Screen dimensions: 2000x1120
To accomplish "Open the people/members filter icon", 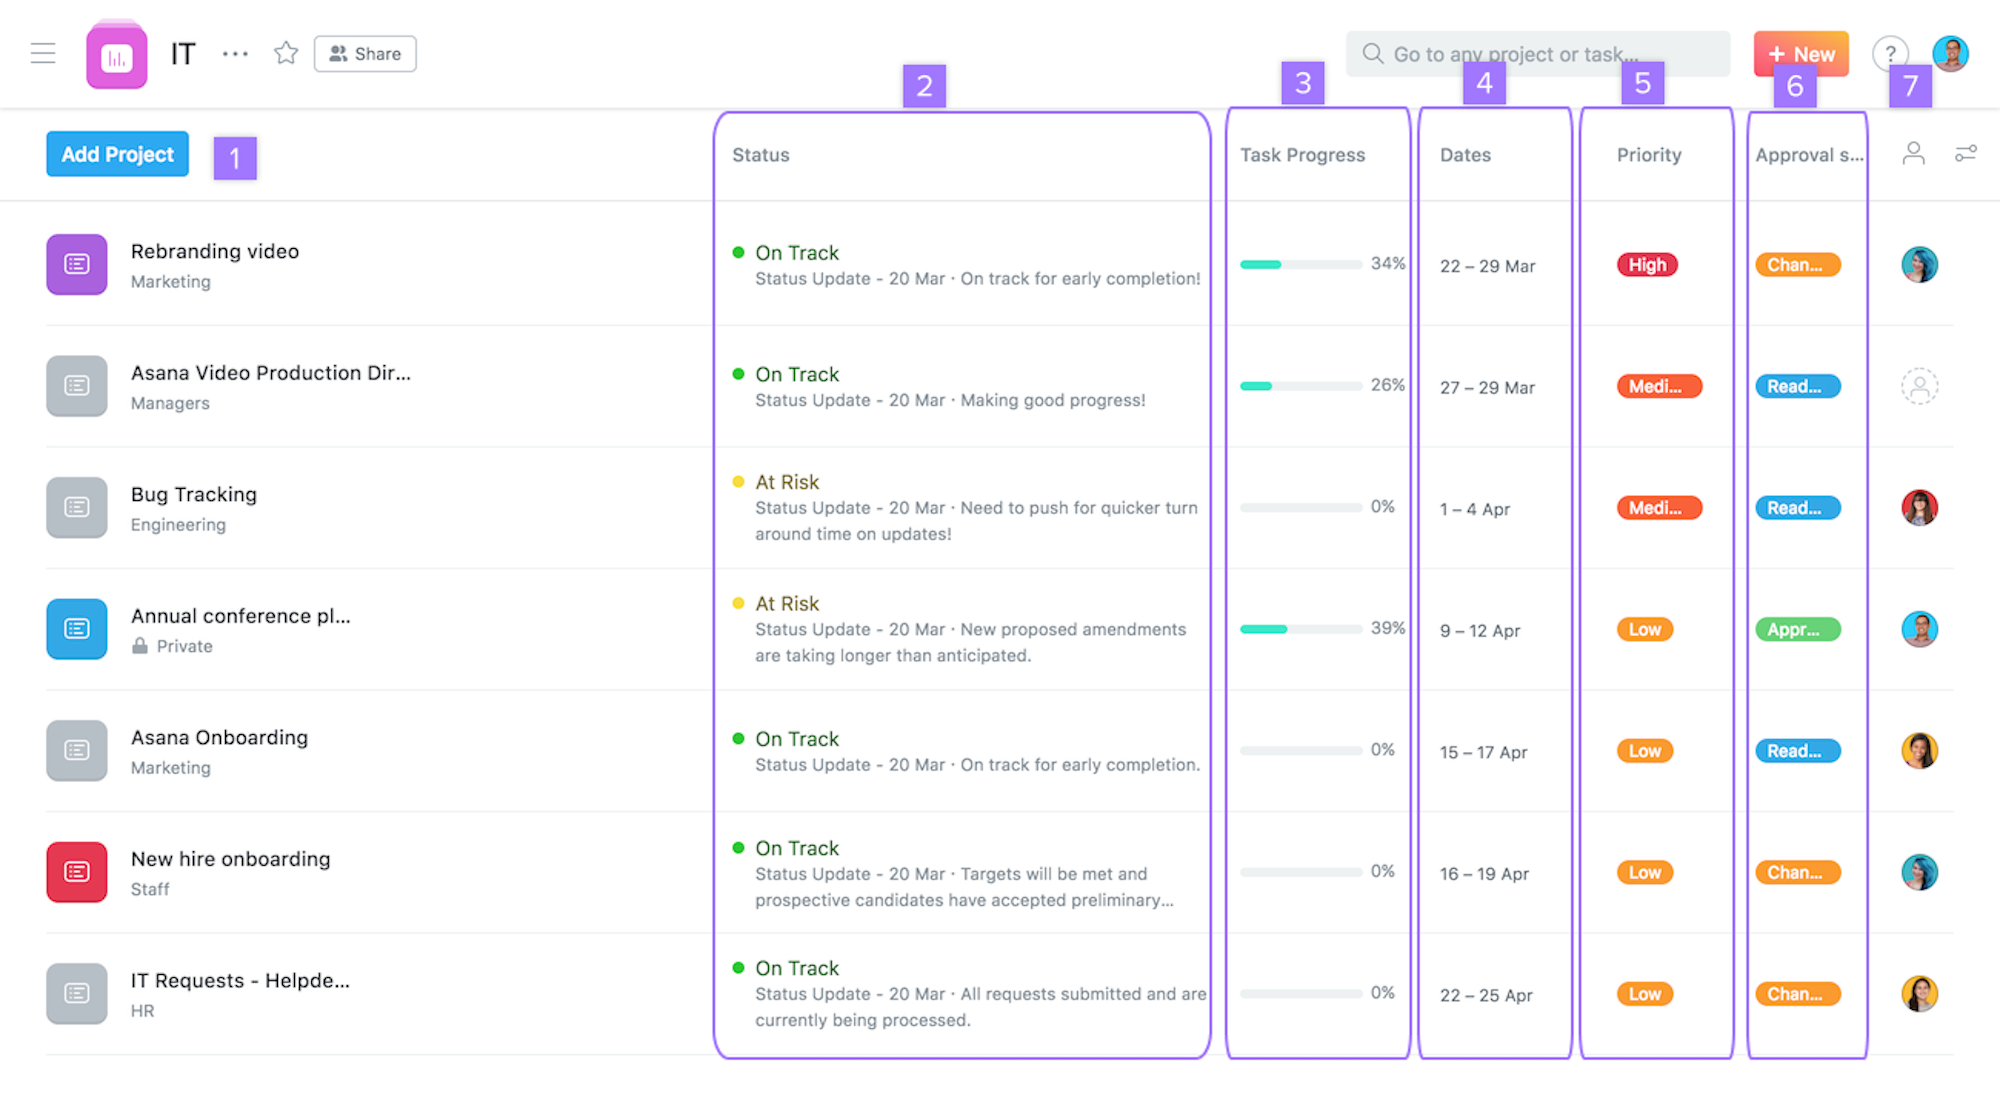I will 1915,154.
